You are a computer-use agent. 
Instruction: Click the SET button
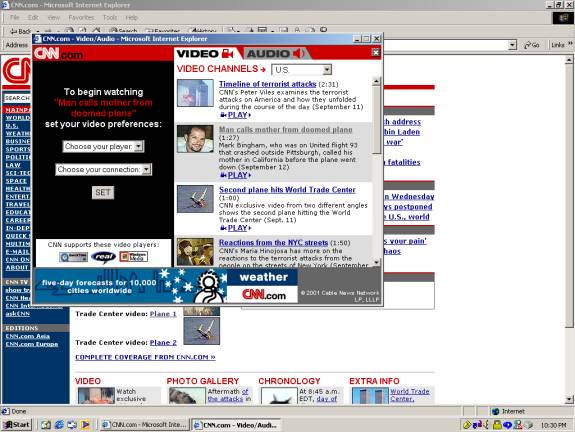point(103,193)
